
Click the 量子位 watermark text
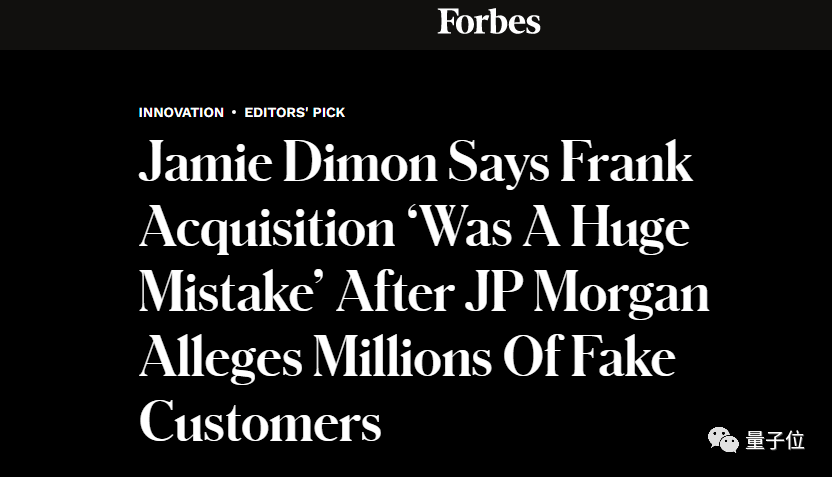775,440
